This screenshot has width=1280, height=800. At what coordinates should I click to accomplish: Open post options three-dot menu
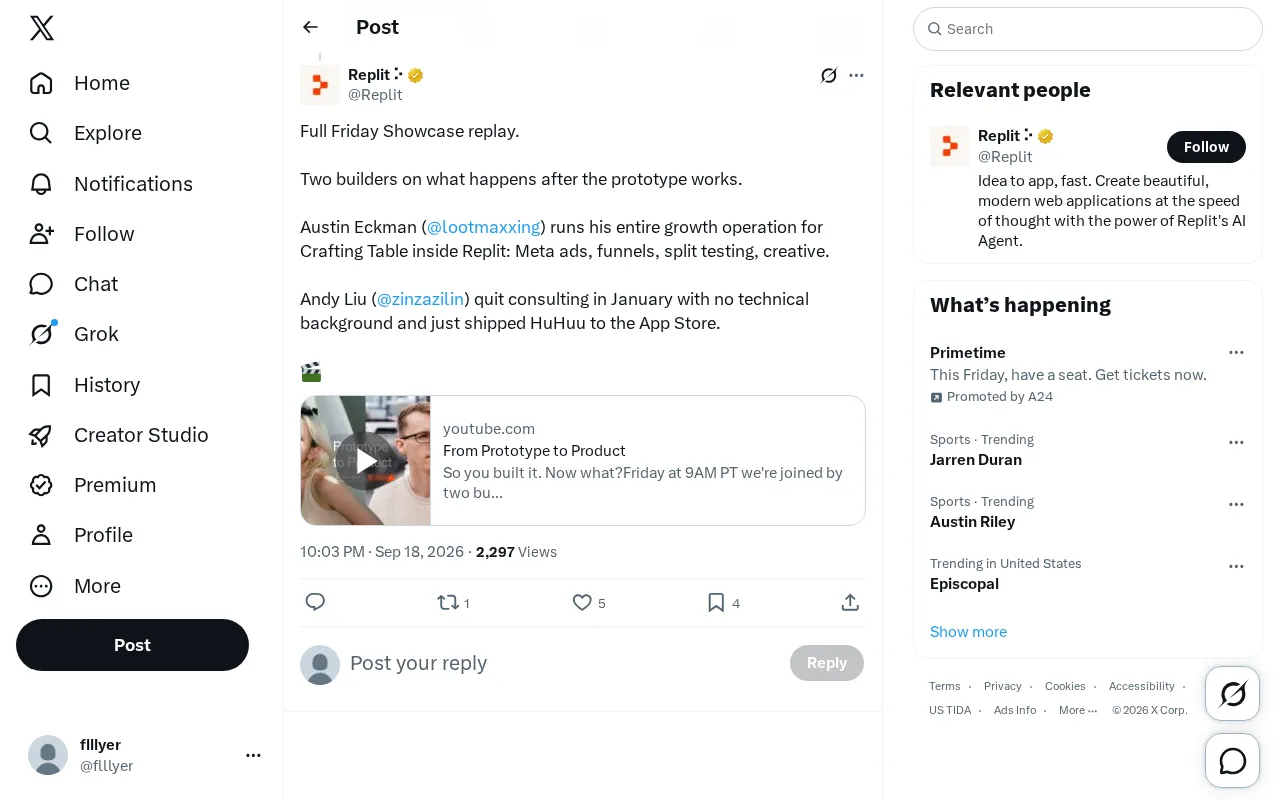click(856, 75)
